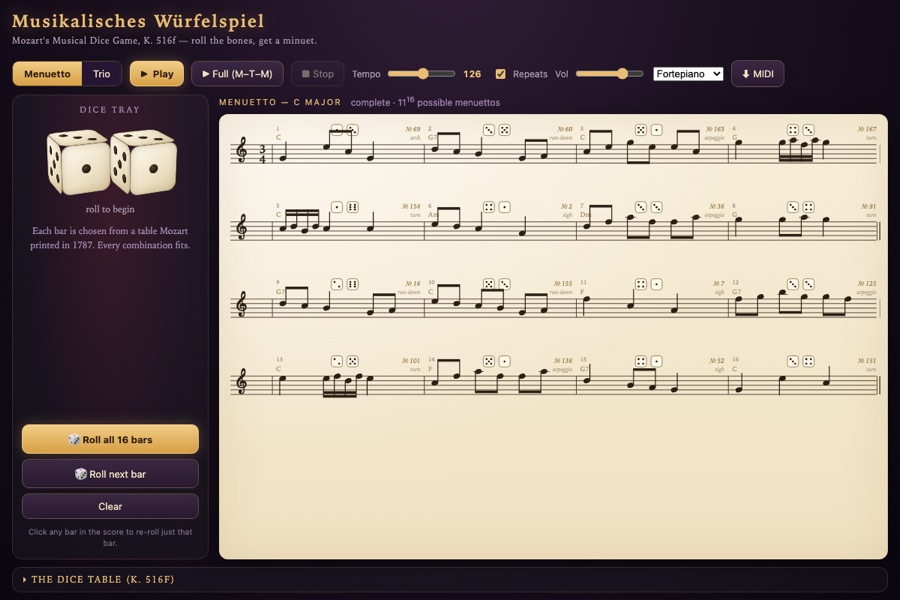Switch to the Trio tab
The width and height of the screenshot is (900, 600).
click(x=102, y=73)
